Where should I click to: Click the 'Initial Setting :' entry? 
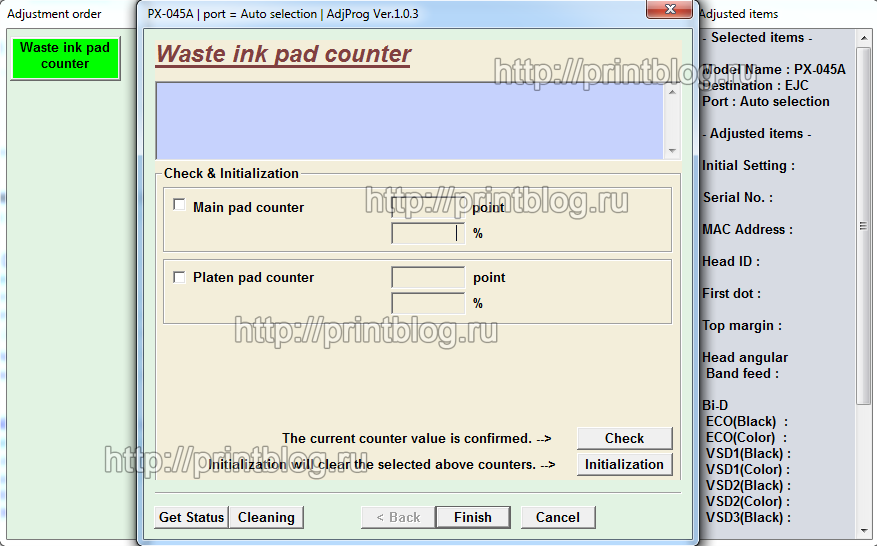(x=748, y=166)
